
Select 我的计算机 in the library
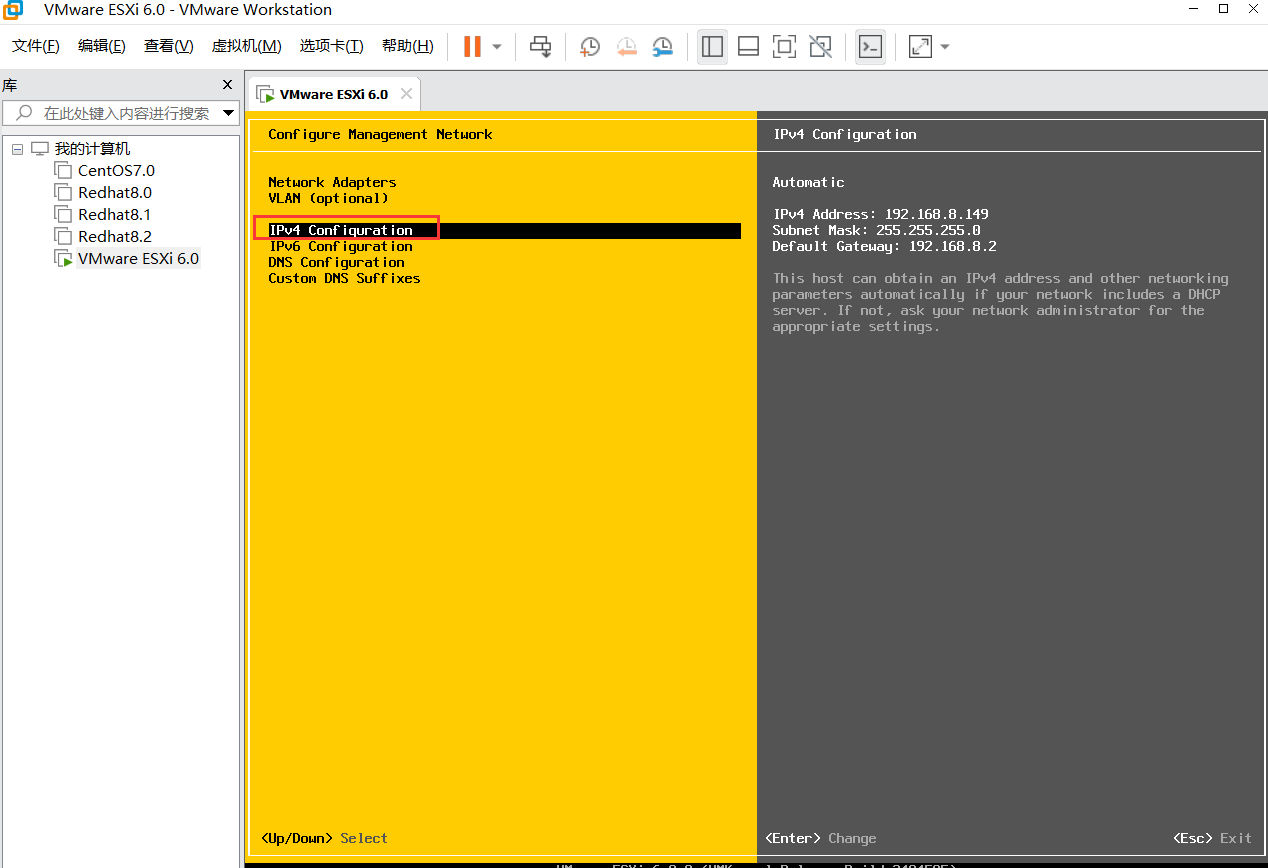[x=92, y=149]
